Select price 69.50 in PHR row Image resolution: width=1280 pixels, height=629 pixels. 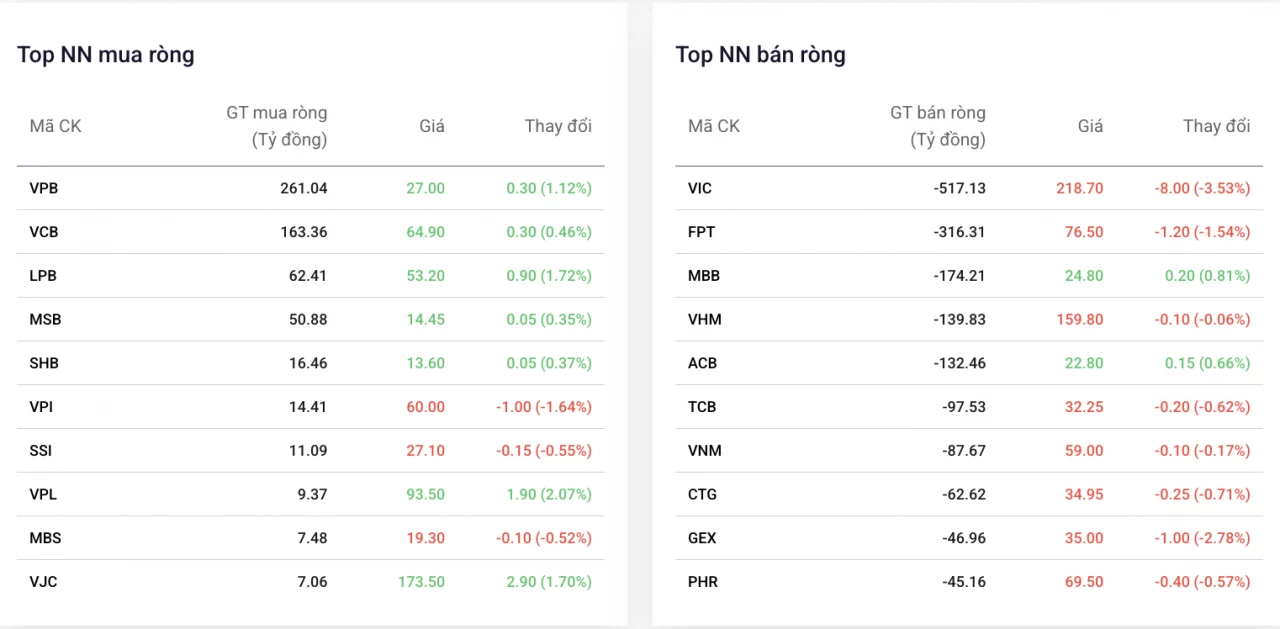point(1084,582)
